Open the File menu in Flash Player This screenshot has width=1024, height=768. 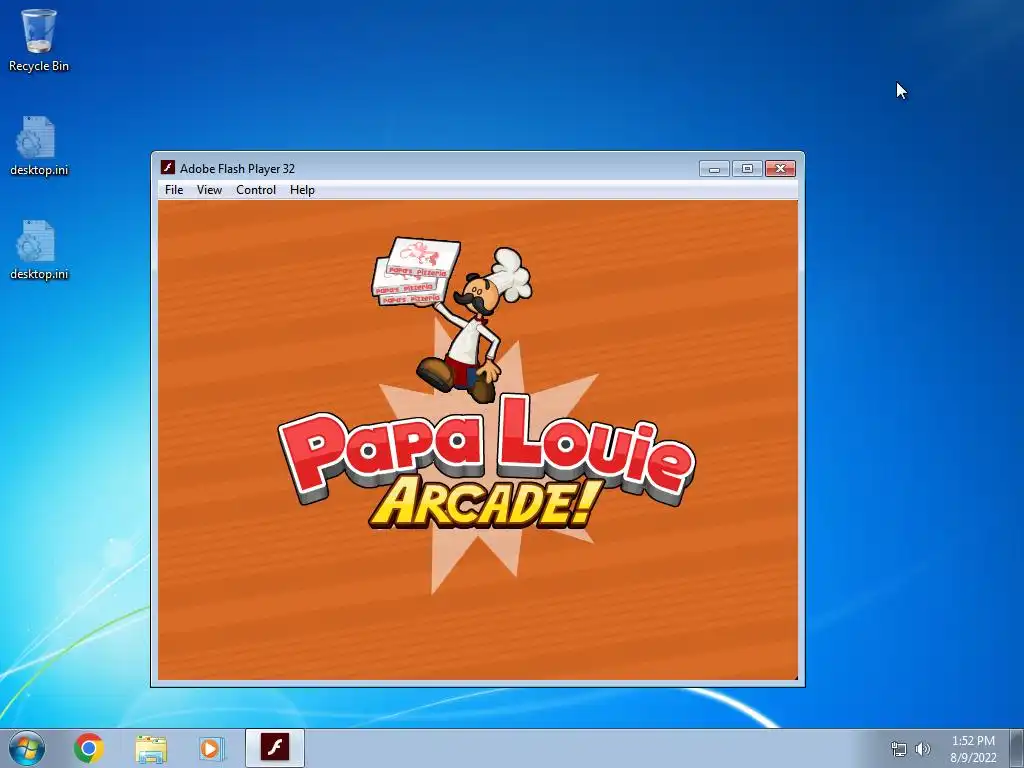pos(174,190)
